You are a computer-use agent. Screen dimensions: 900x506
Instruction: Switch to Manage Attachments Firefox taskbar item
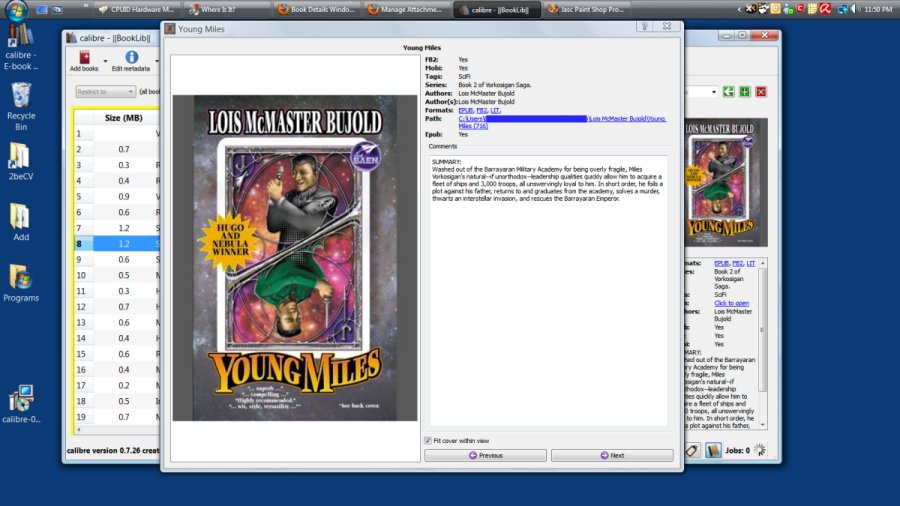pyautogui.click(x=407, y=9)
